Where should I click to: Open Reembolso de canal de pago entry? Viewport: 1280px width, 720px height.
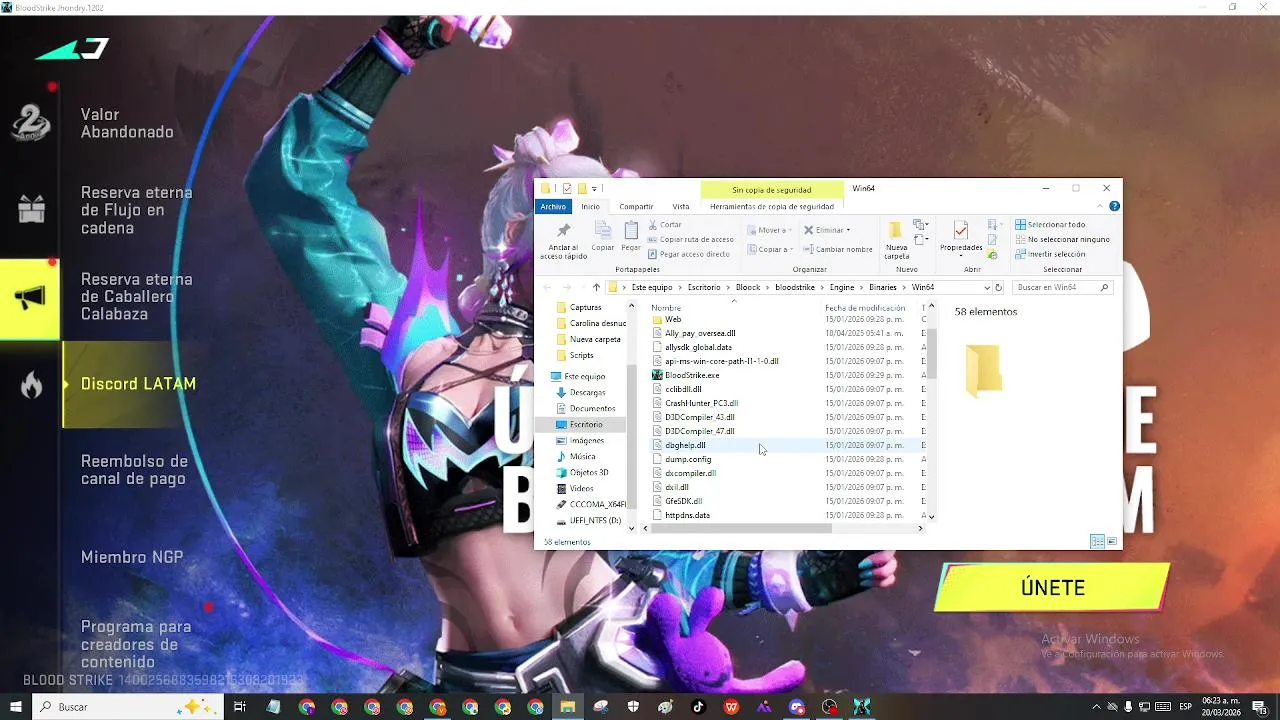134,470
